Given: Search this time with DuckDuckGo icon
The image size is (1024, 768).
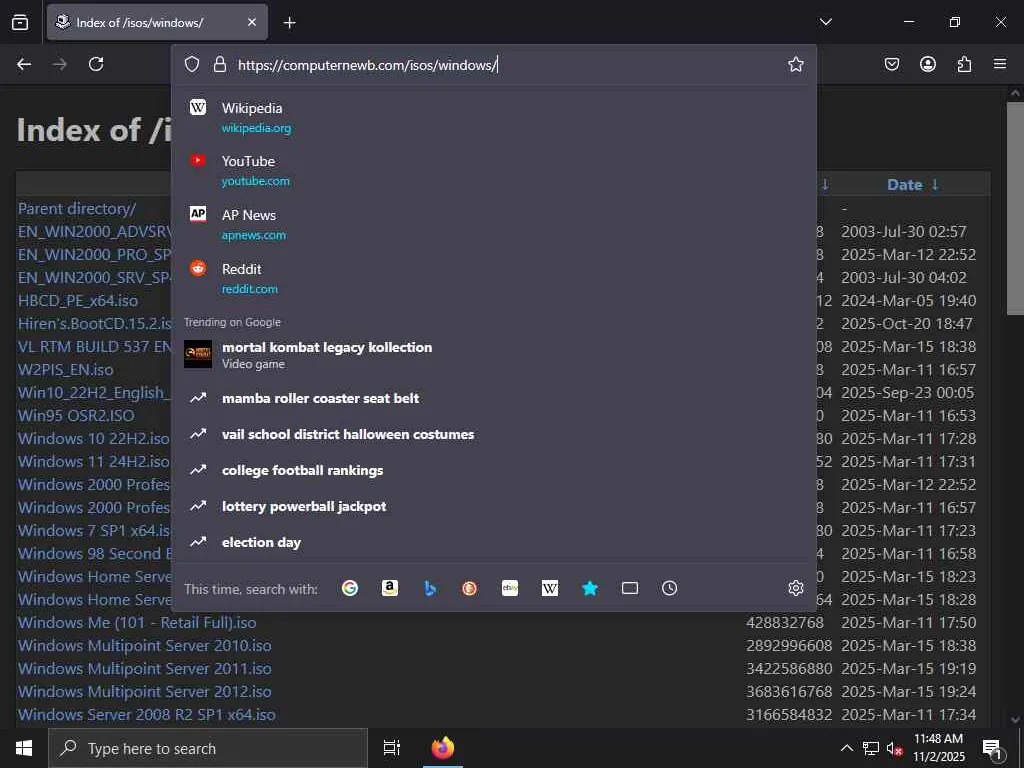Looking at the screenshot, I should 470,588.
